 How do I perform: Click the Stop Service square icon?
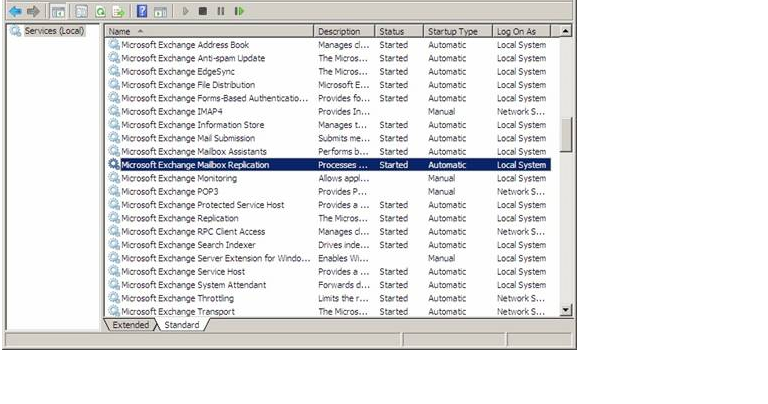(203, 11)
